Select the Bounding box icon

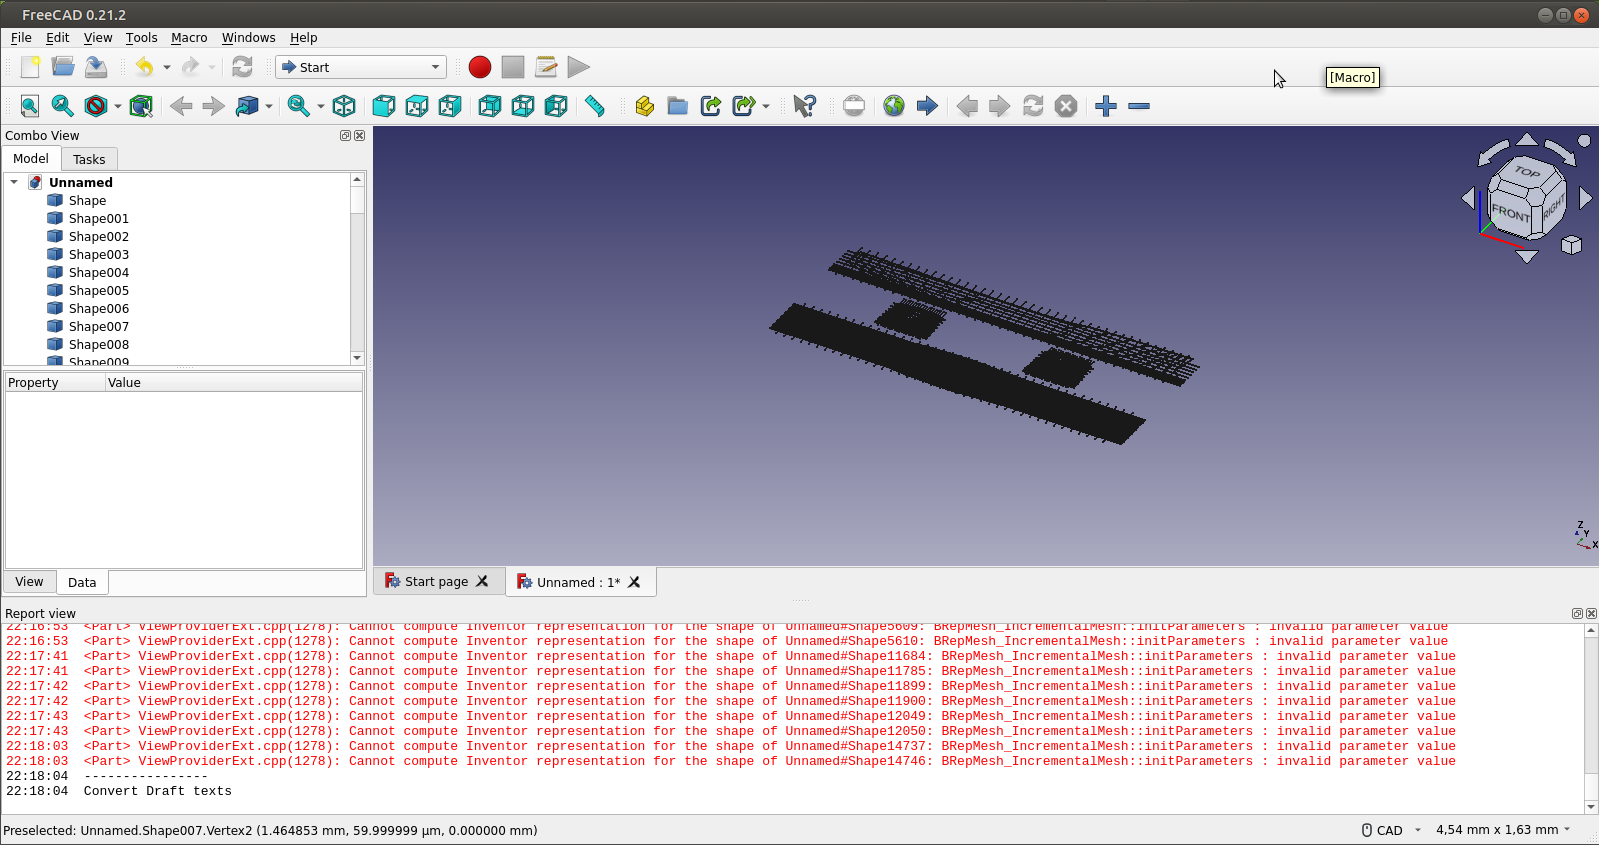(141, 106)
